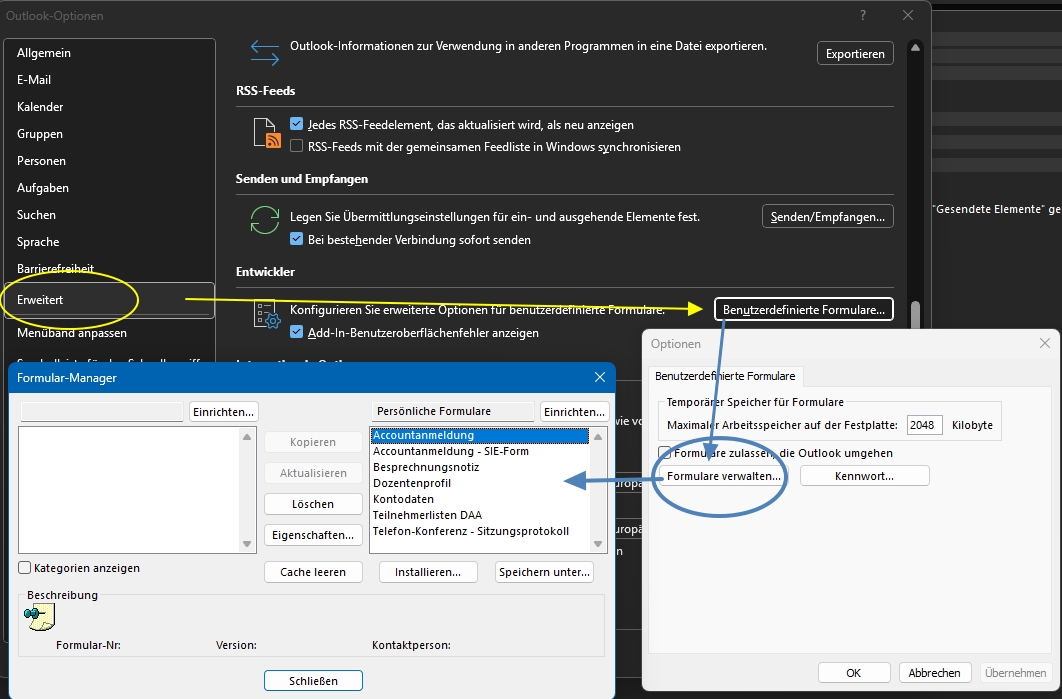1062x699 pixels.
Task: Click the Installieren... button
Action: [428, 572]
